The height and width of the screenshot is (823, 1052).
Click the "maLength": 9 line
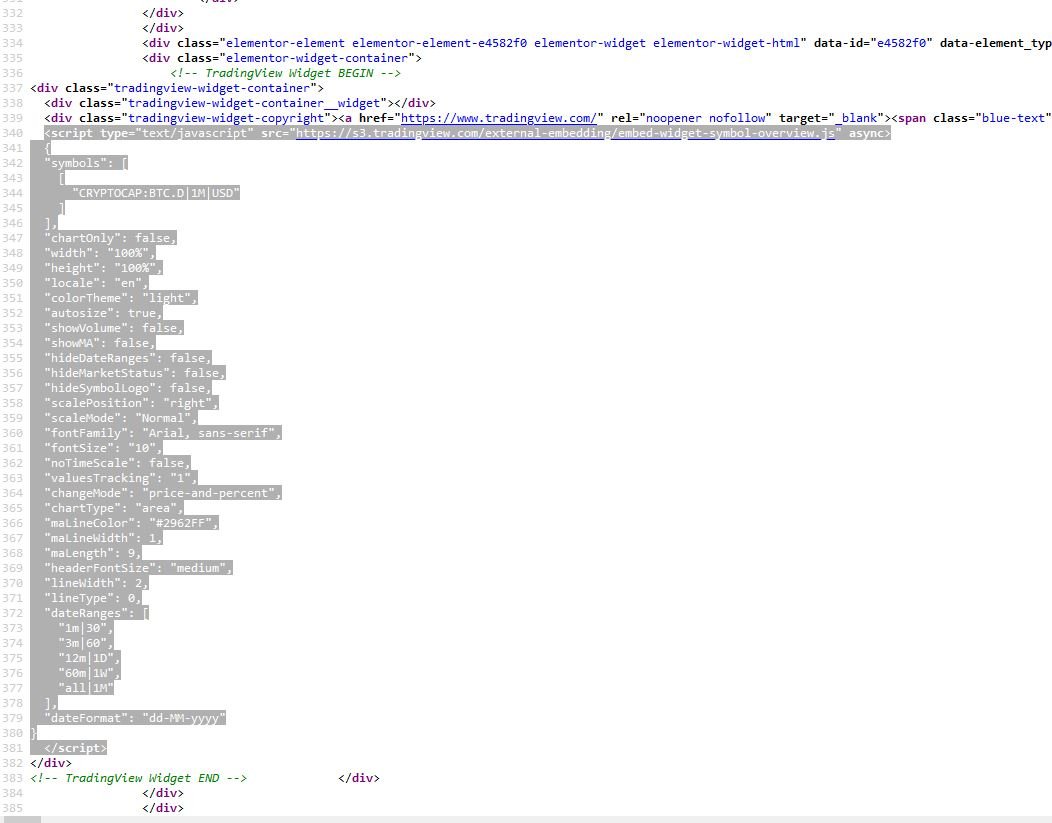[x=93, y=553]
